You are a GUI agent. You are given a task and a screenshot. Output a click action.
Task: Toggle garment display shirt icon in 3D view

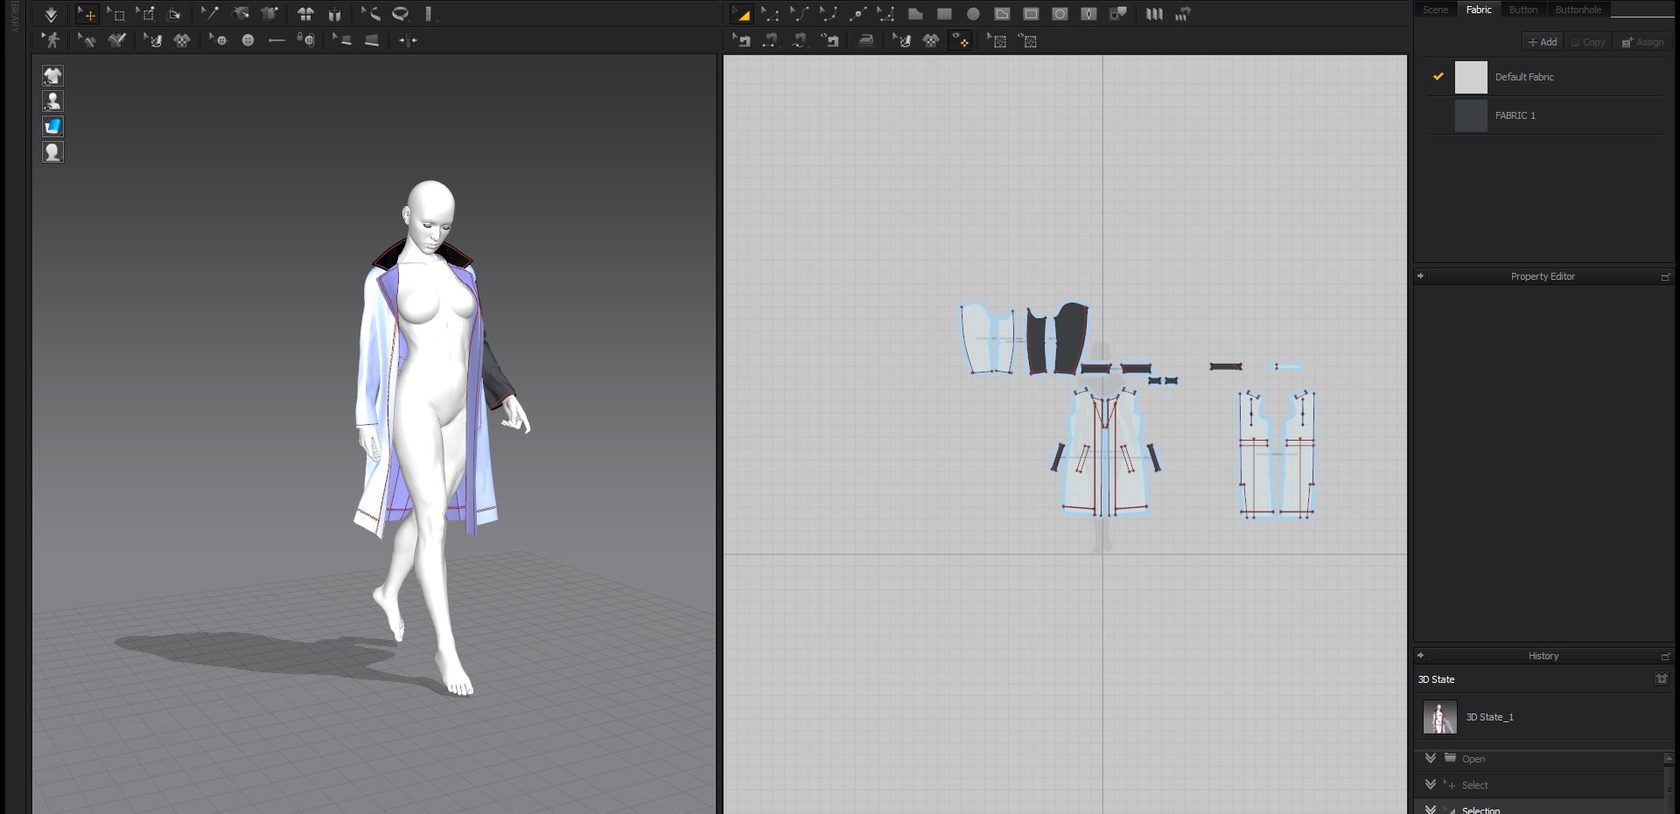[53, 76]
